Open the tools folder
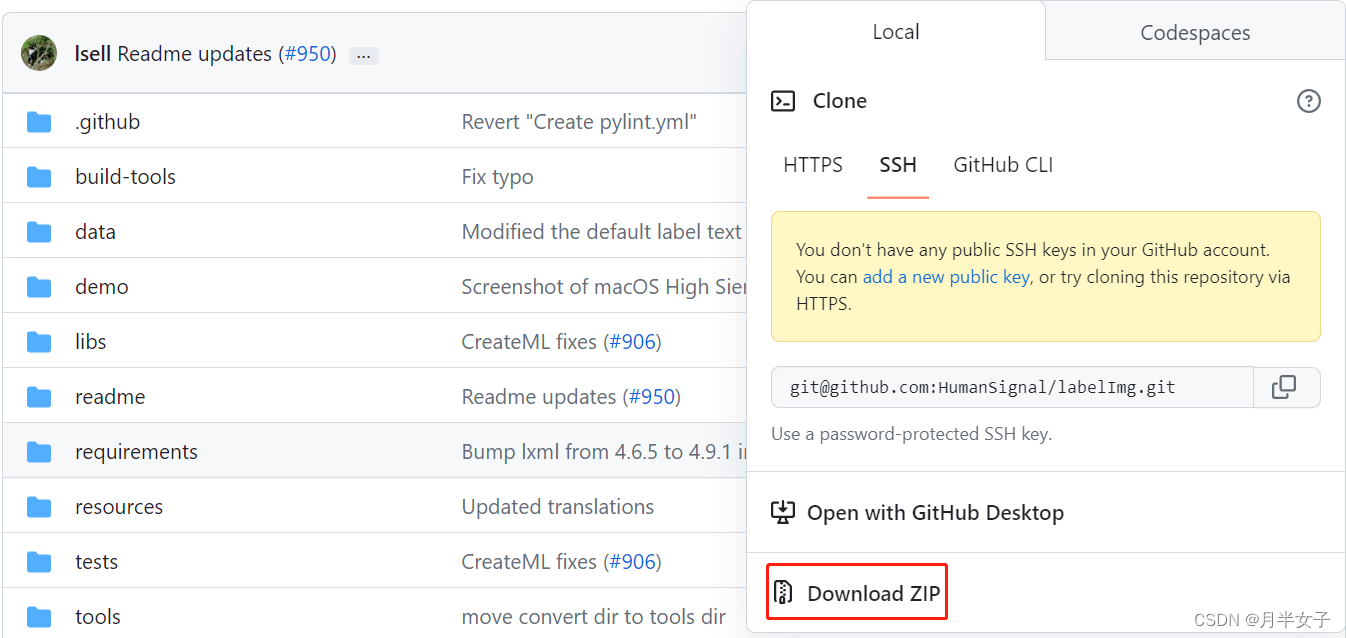 [x=98, y=617]
